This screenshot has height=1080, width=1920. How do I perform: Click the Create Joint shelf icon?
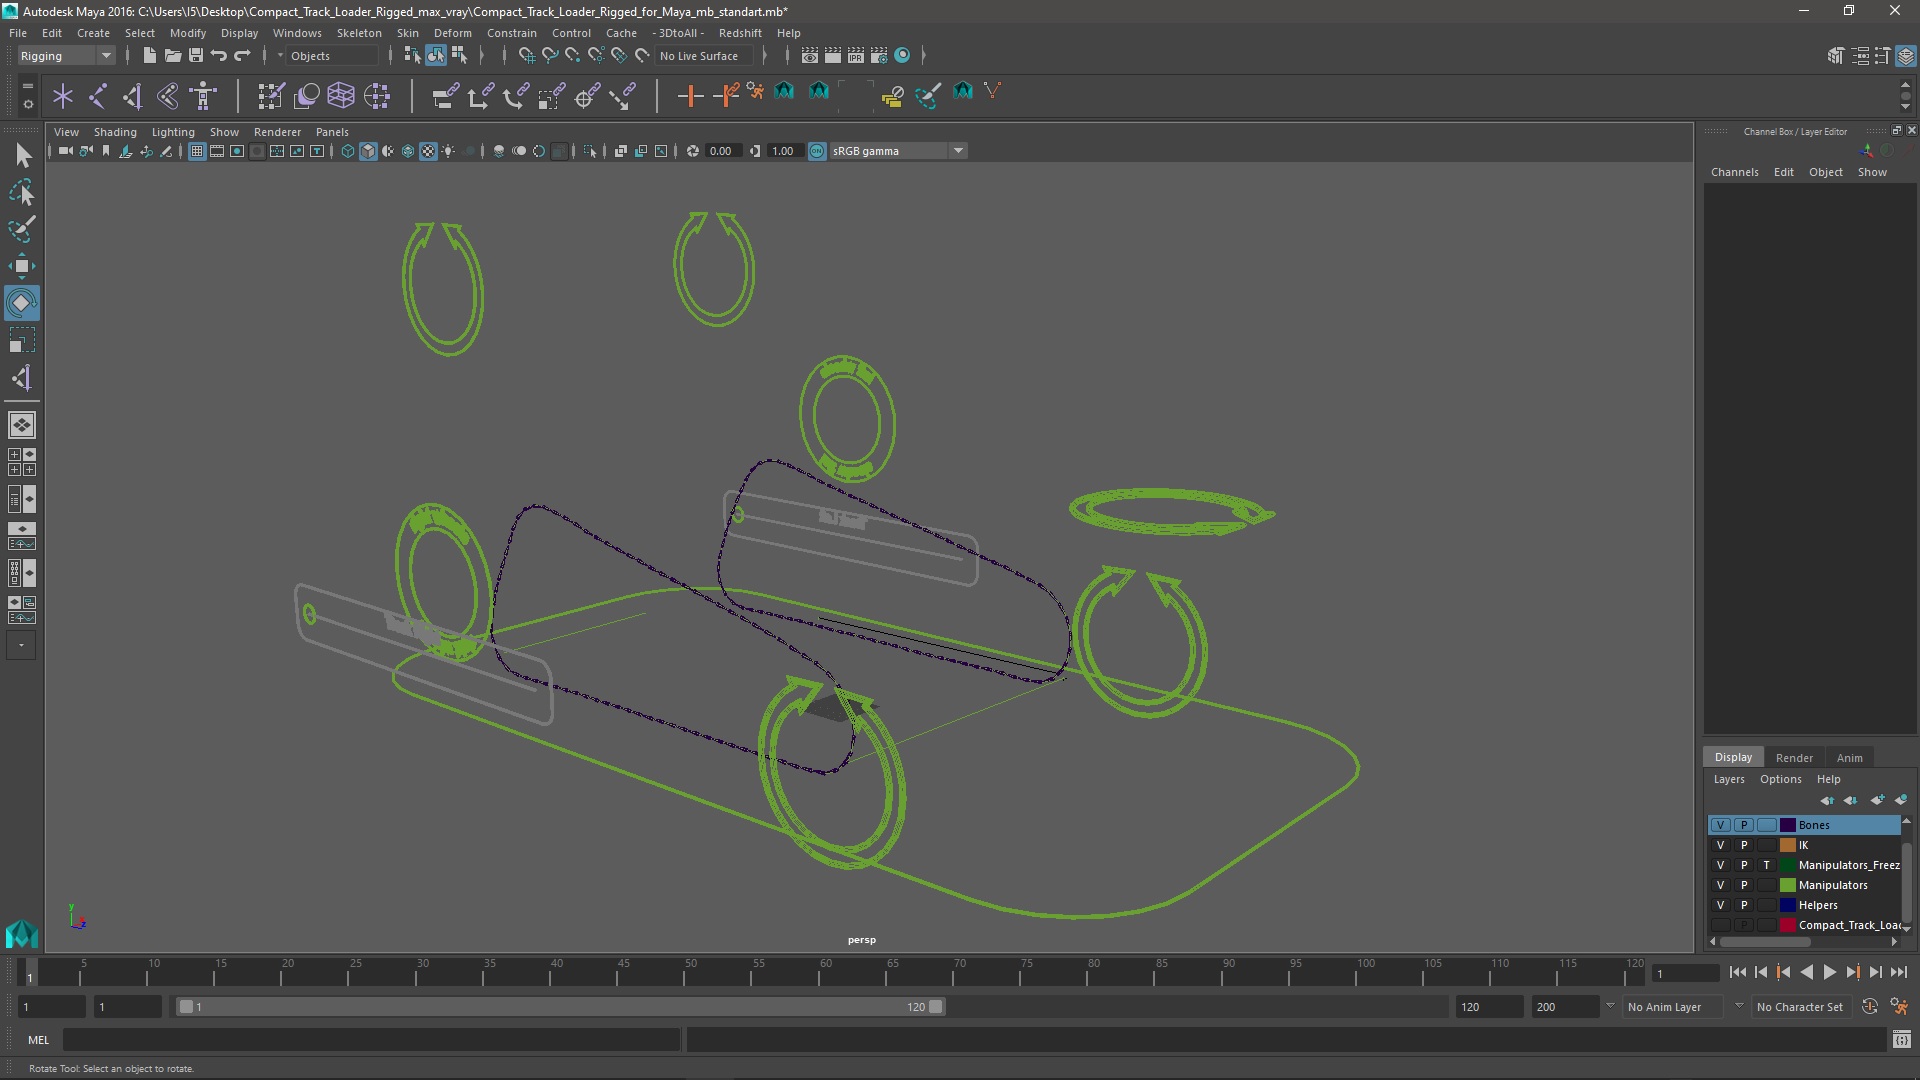[x=98, y=96]
